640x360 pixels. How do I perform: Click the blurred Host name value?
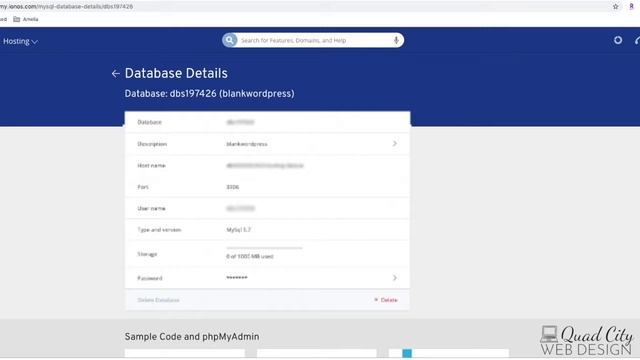click(x=265, y=165)
